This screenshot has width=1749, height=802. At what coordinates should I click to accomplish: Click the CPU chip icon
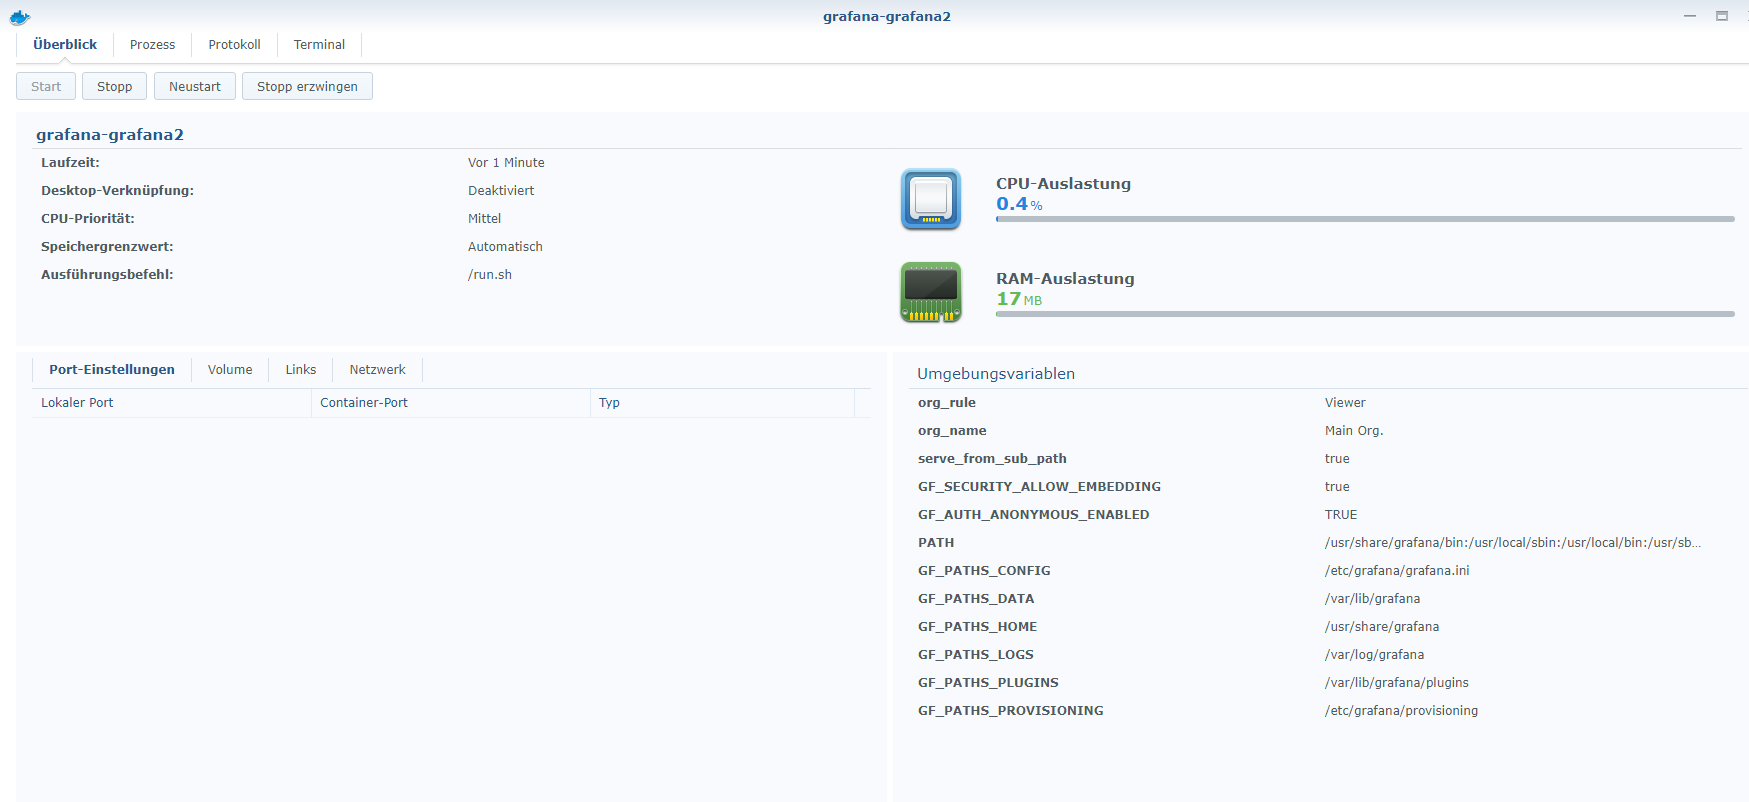coord(931,199)
